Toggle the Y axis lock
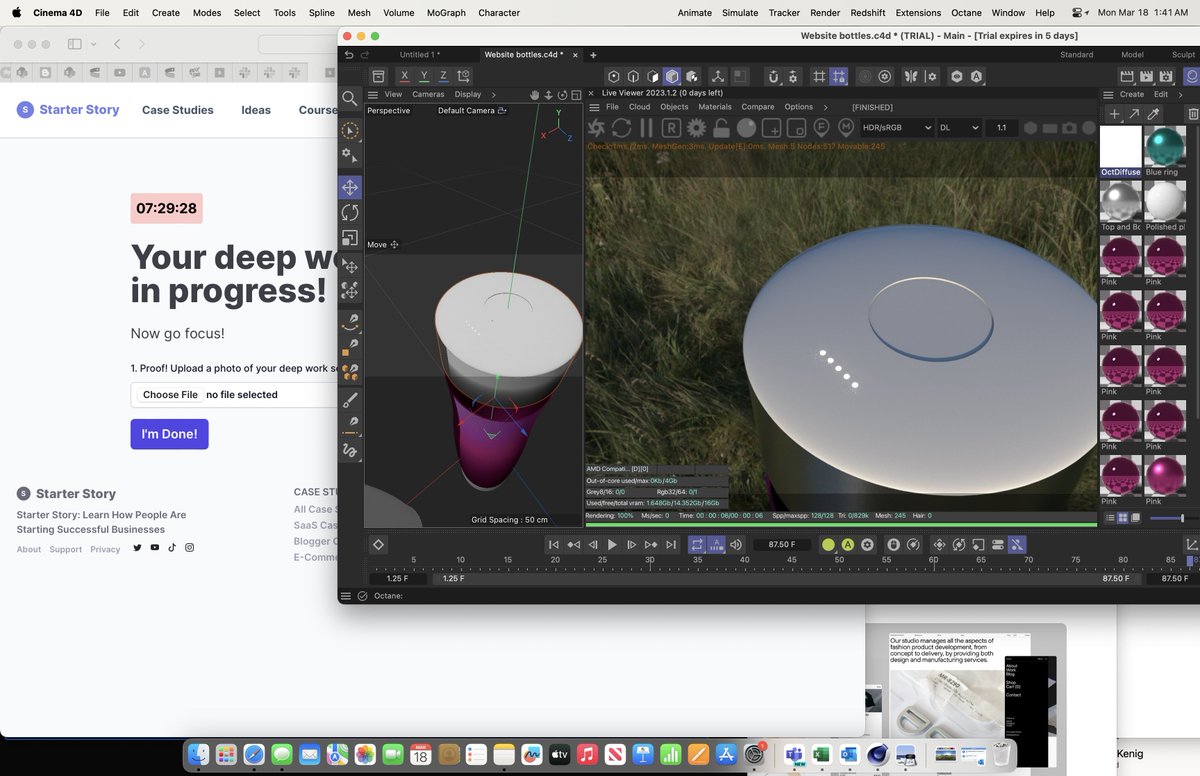The image size is (1200, 776). pos(424,76)
